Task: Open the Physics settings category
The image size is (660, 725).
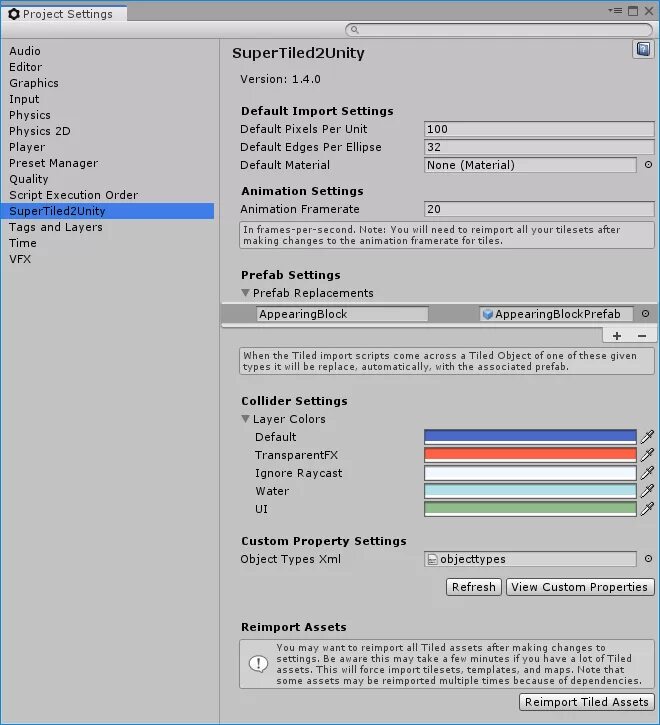Action: pyautogui.click(x=30, y=115)
